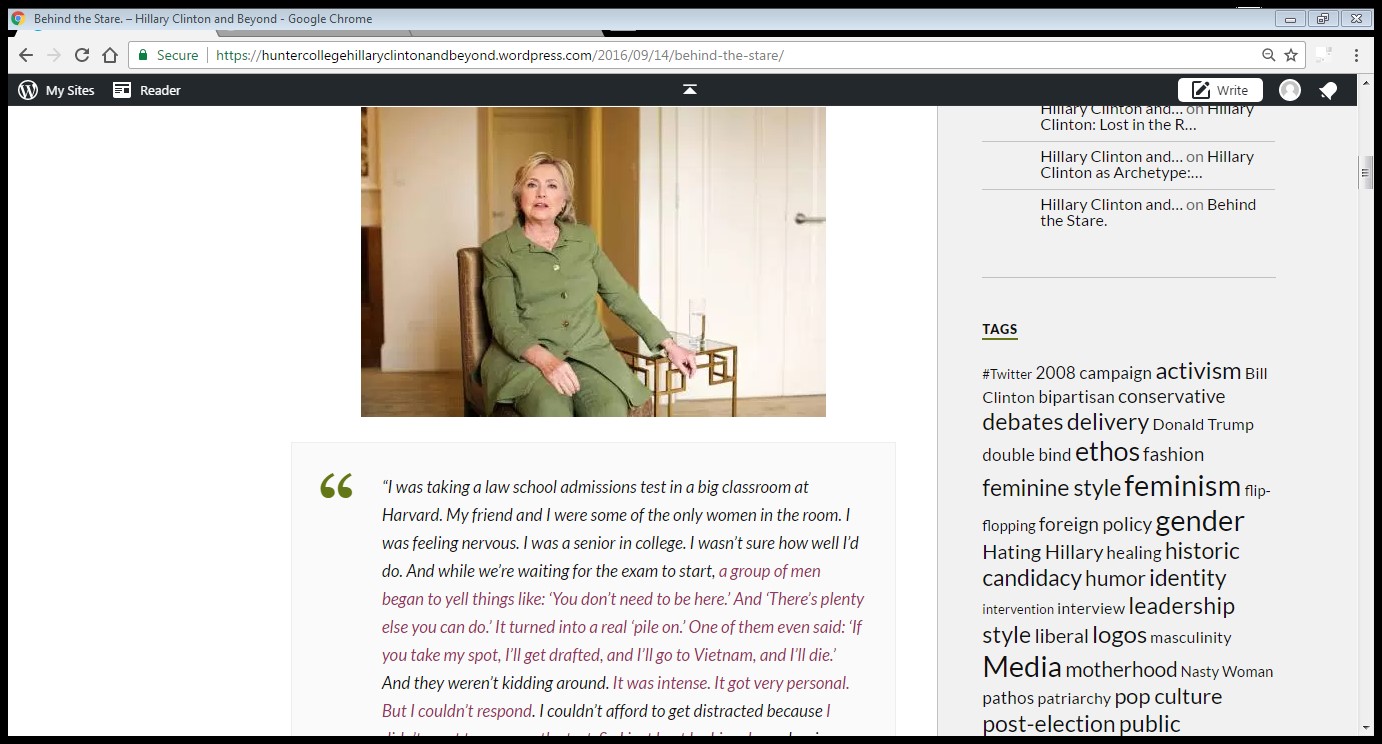Open the masculinity tag
1382x744 pixels.
pyautogui.click(x=1190, y=637)
